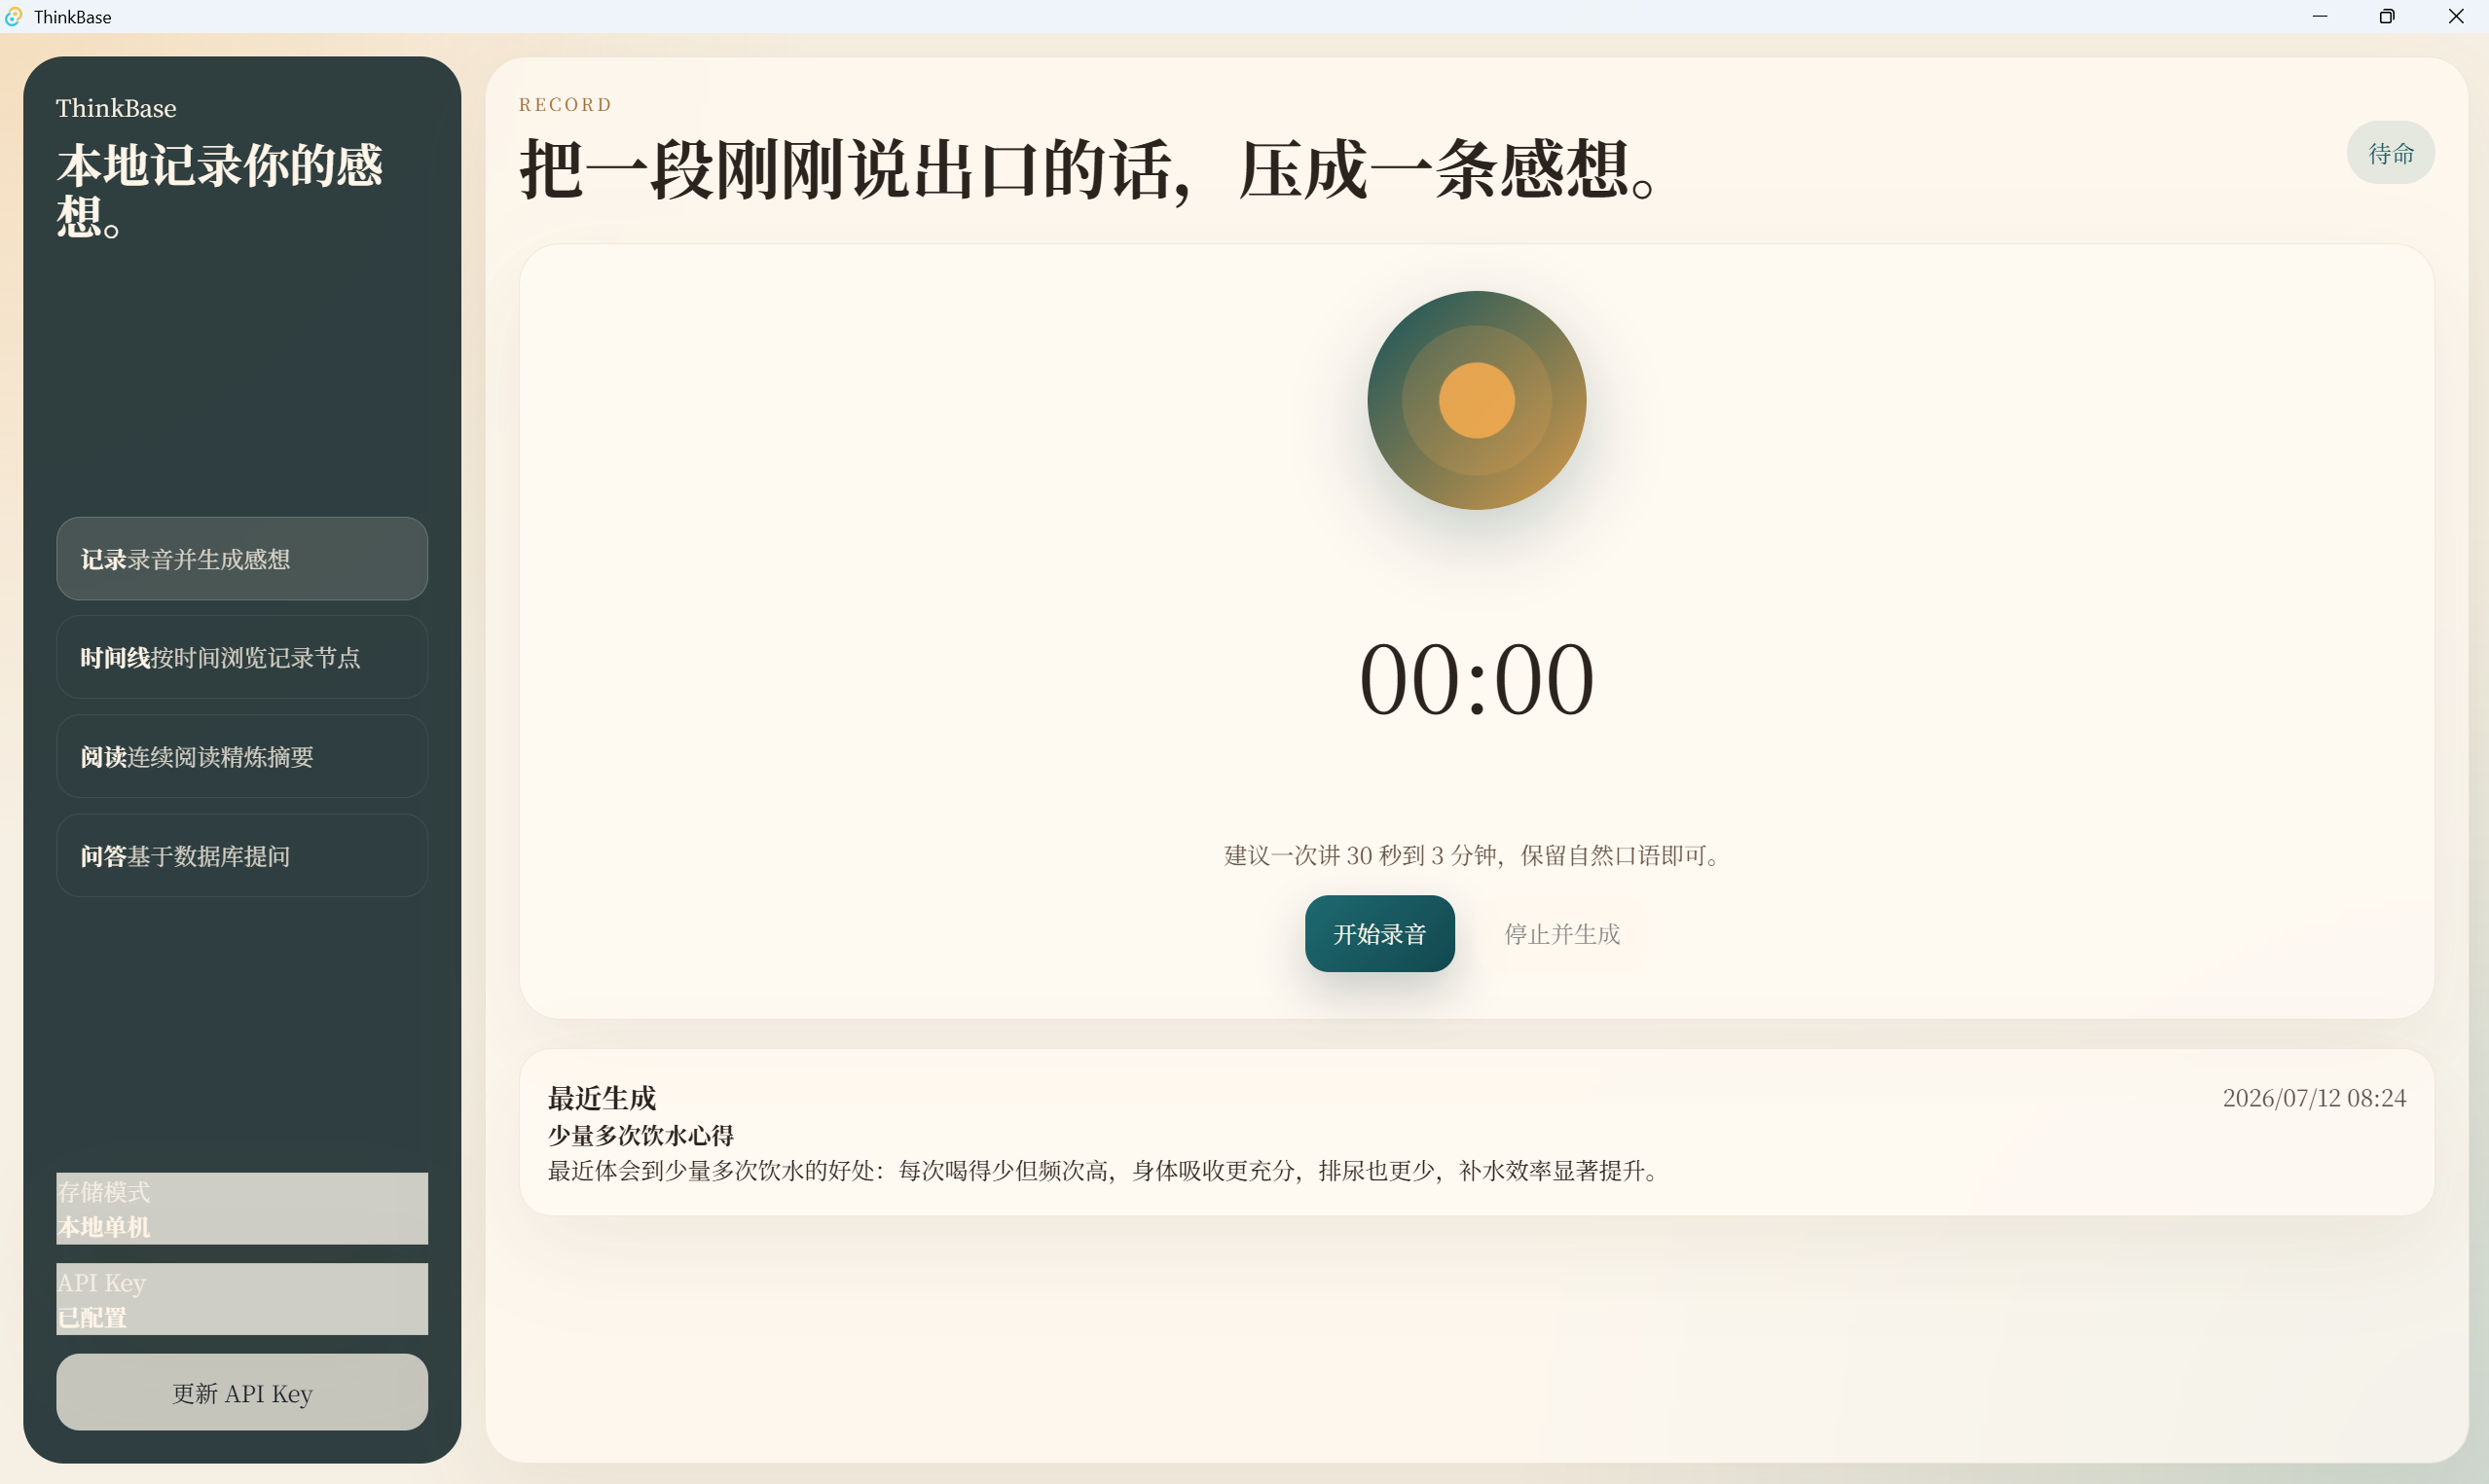Screen dimensions: 2489x1484
Task: Minimize the ThinkBase window
Action: click(x=2319, y=16)
